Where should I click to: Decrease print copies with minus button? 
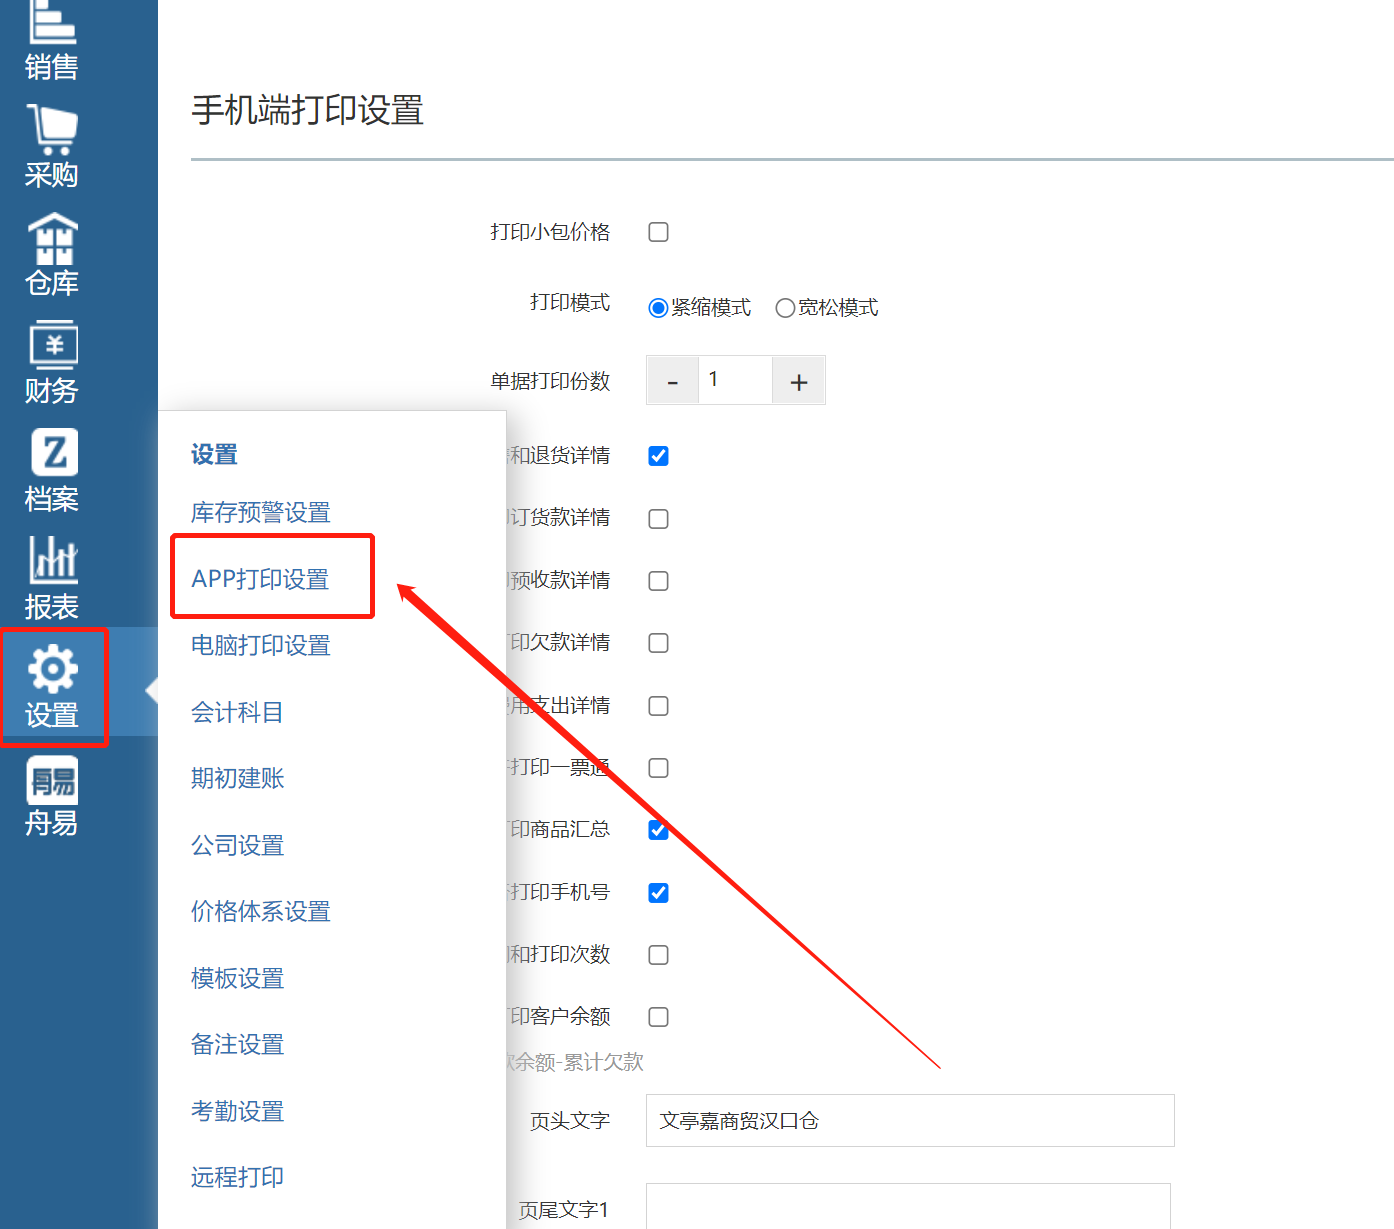pyautogui.click(x=673, y=381)
